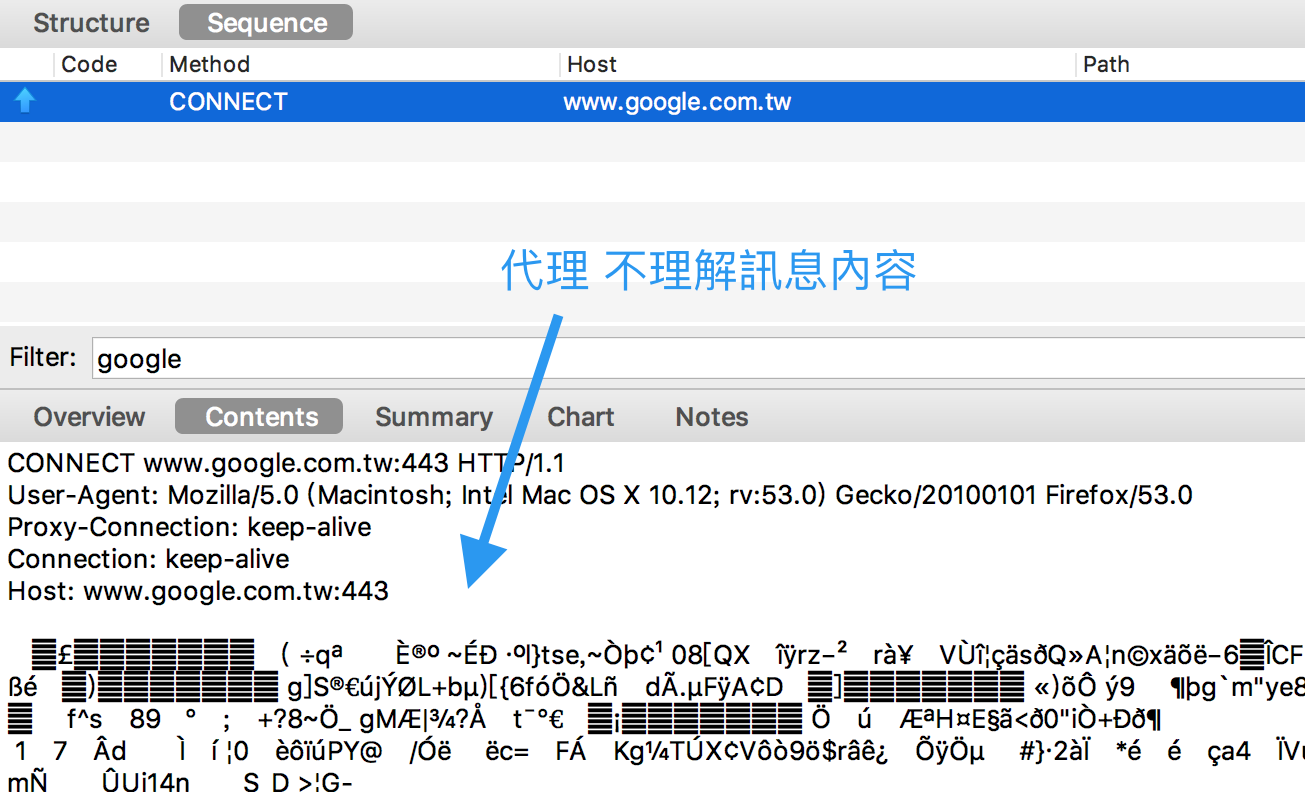Screen dimensions: 1305x792
Task: Click the CONNECT www.google.com.tw:443 HTTP/1.1 line
Action: click(286, 463)
